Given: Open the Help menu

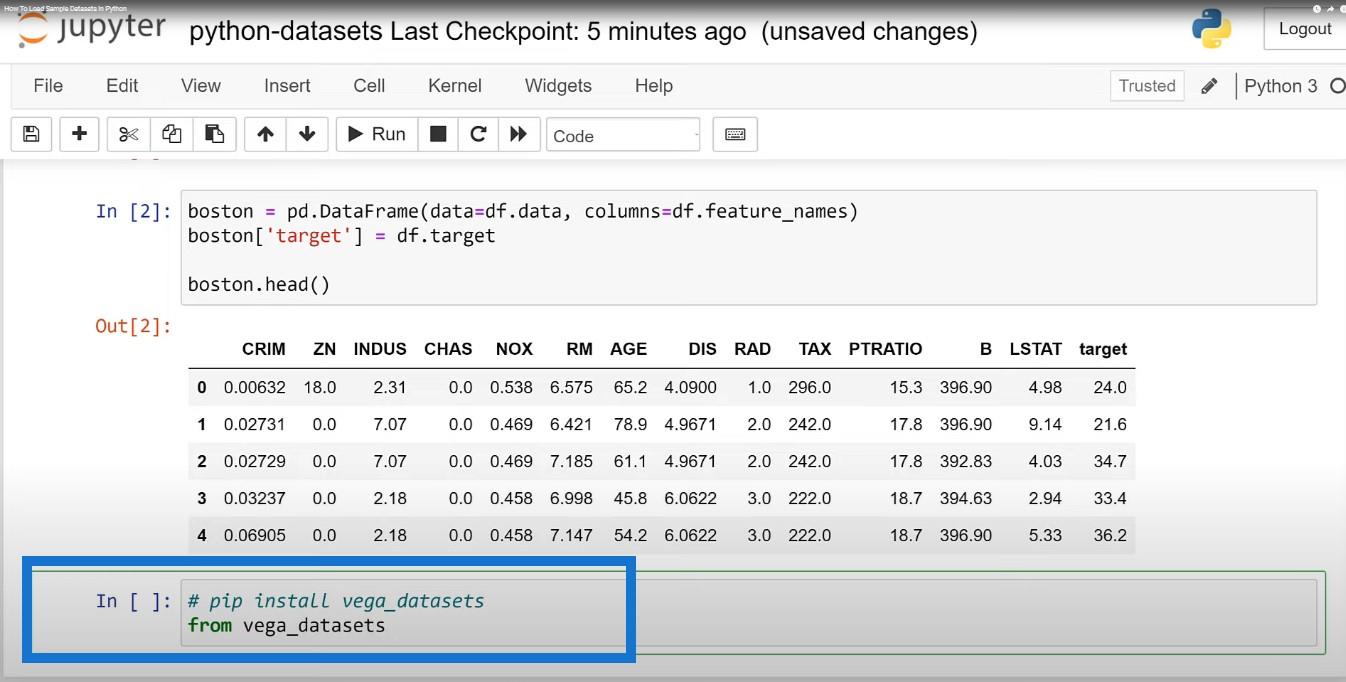Looking at the screenshot, I should coord(654,86).
